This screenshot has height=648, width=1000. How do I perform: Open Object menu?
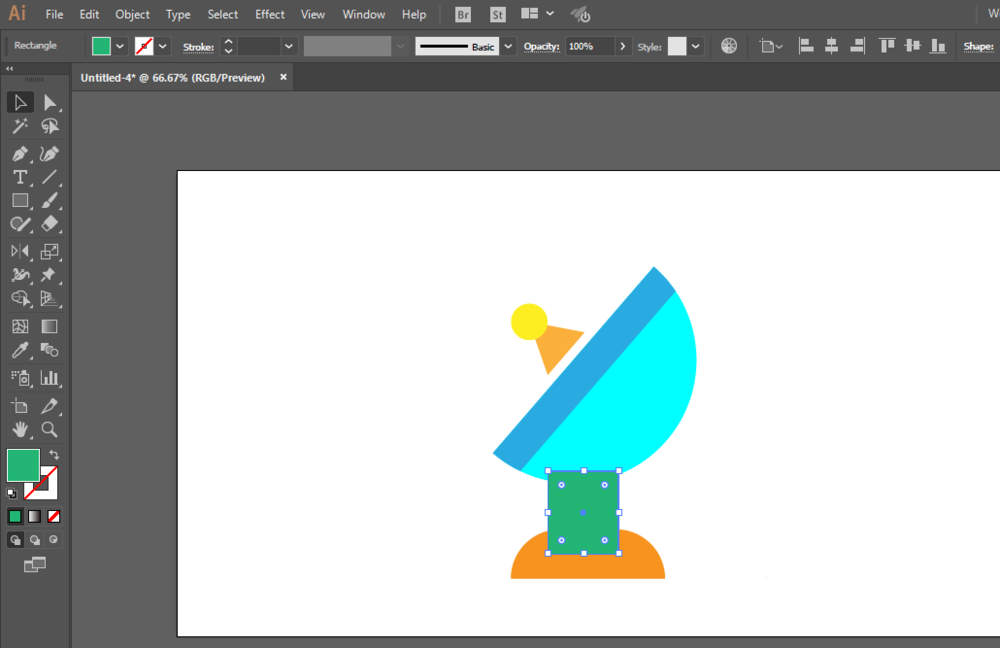132,14
